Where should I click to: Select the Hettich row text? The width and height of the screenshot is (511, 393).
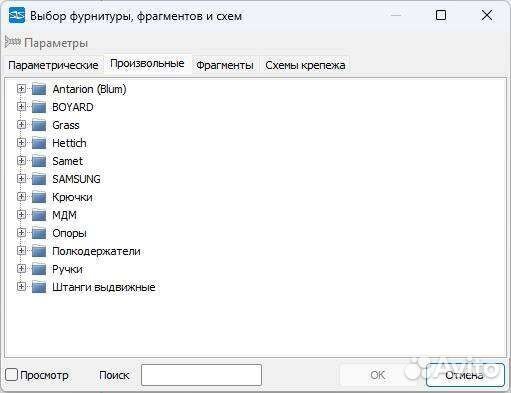tap(69, 143)
